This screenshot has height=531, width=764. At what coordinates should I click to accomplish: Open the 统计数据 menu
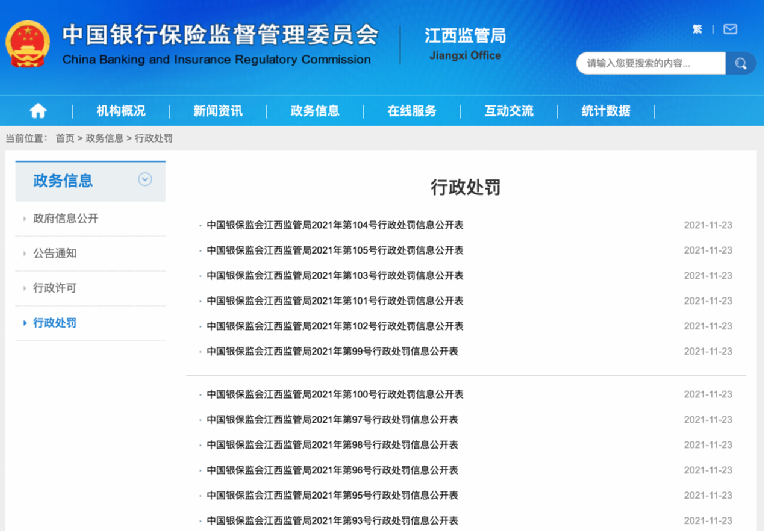coord(606,111)
